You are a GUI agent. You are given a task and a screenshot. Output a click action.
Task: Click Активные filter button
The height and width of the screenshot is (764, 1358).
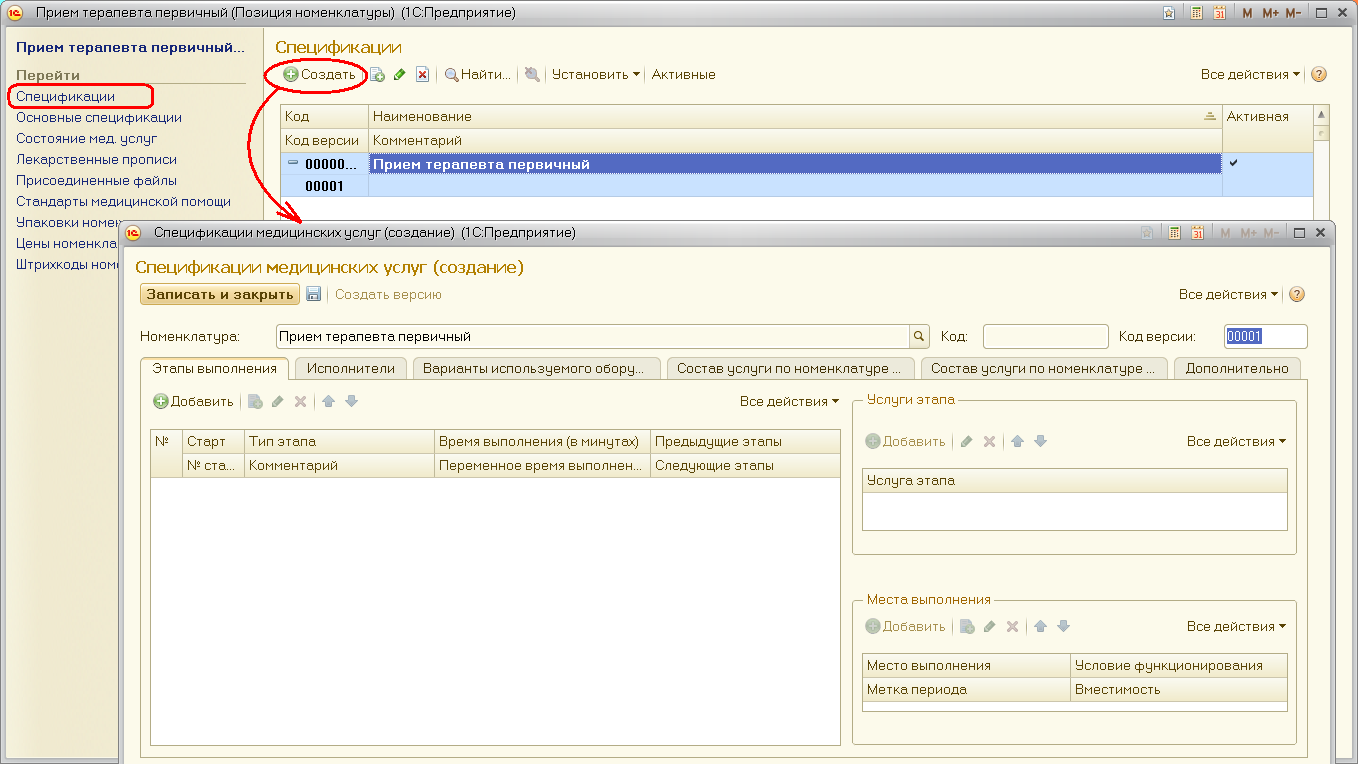pyautogui.click(x=684, y=74)
